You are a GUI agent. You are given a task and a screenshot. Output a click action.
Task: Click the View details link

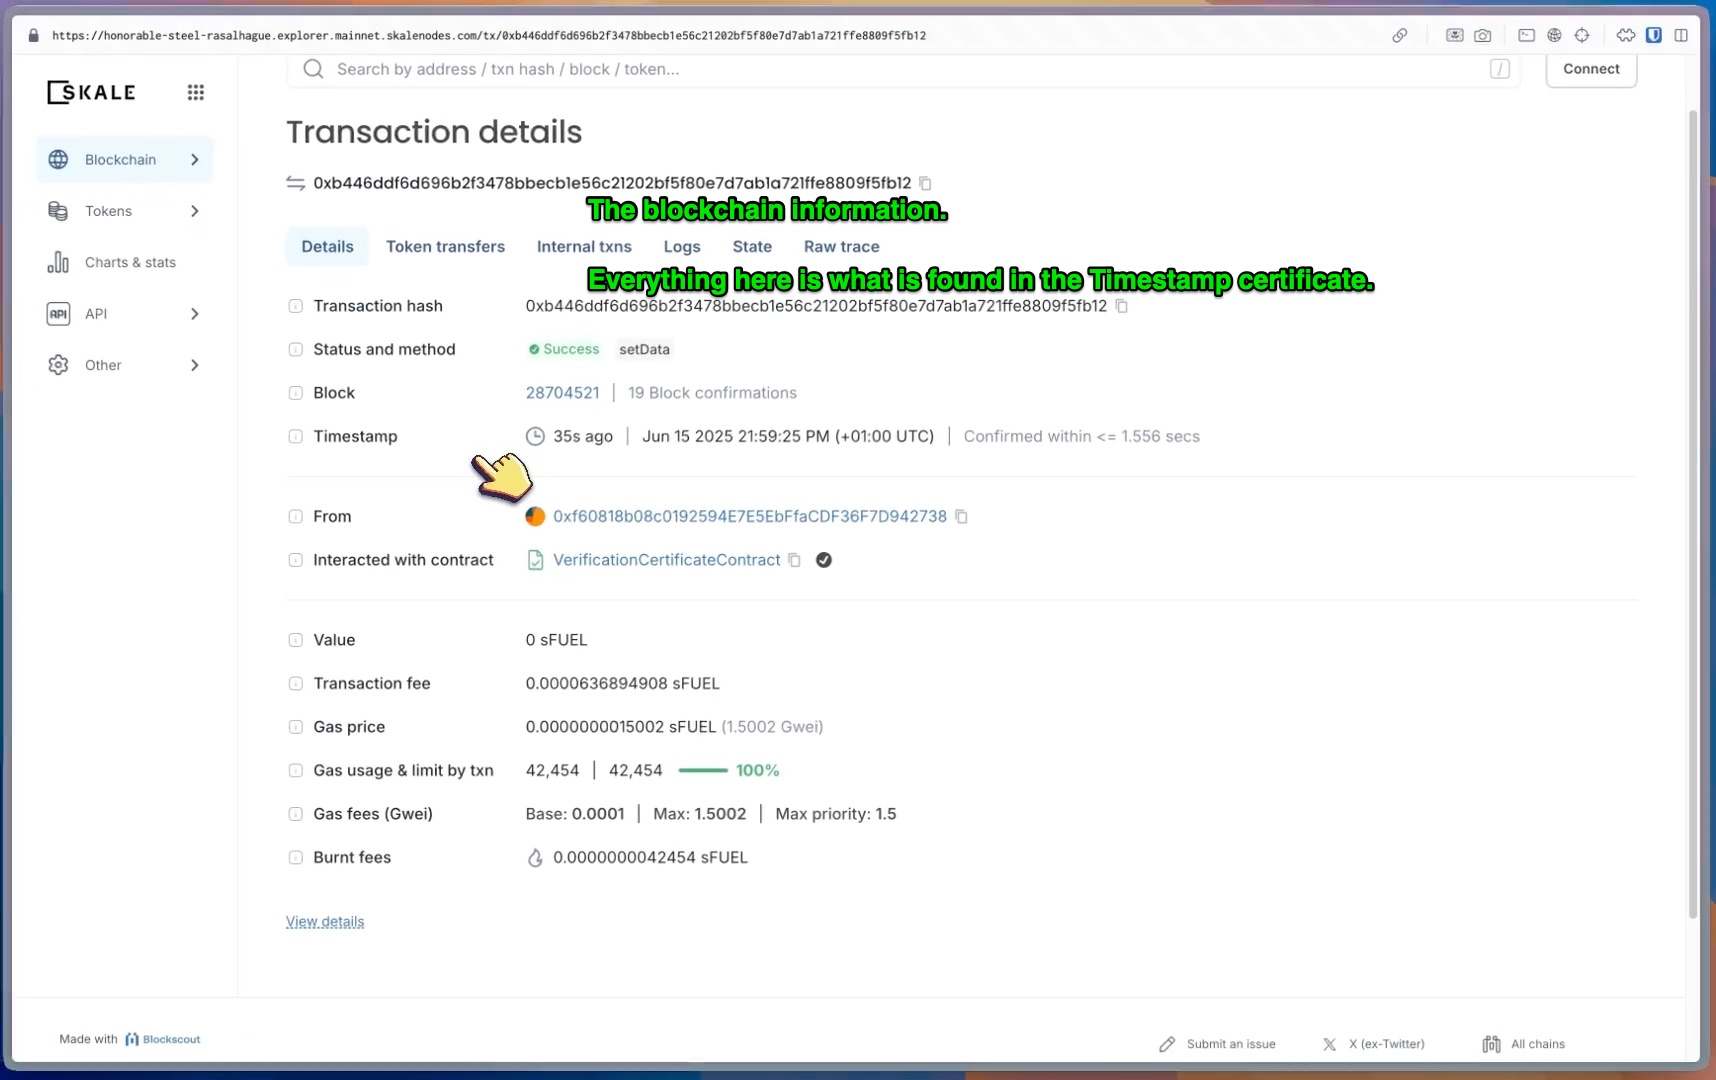pos(325,922)
